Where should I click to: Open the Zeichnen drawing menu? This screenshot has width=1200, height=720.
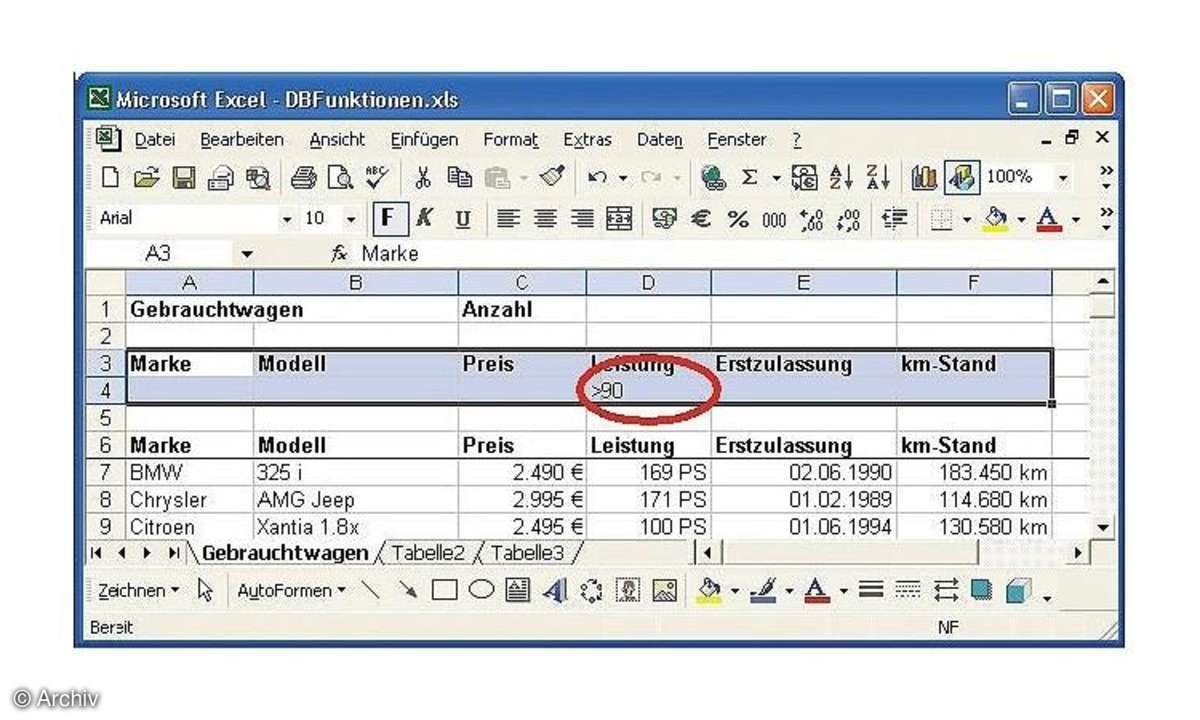138,591
